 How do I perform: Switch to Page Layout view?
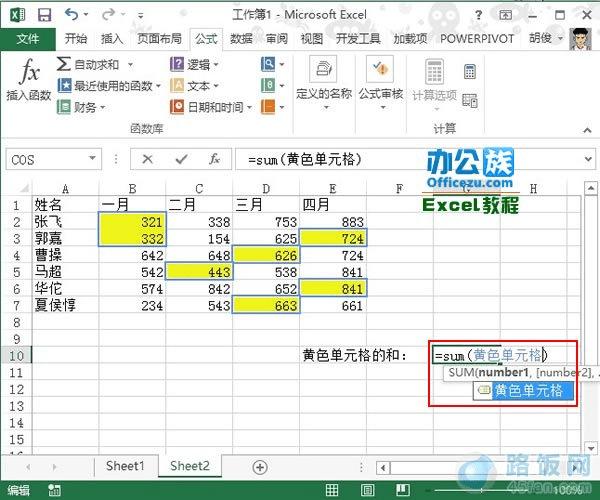tap(367, 490)
